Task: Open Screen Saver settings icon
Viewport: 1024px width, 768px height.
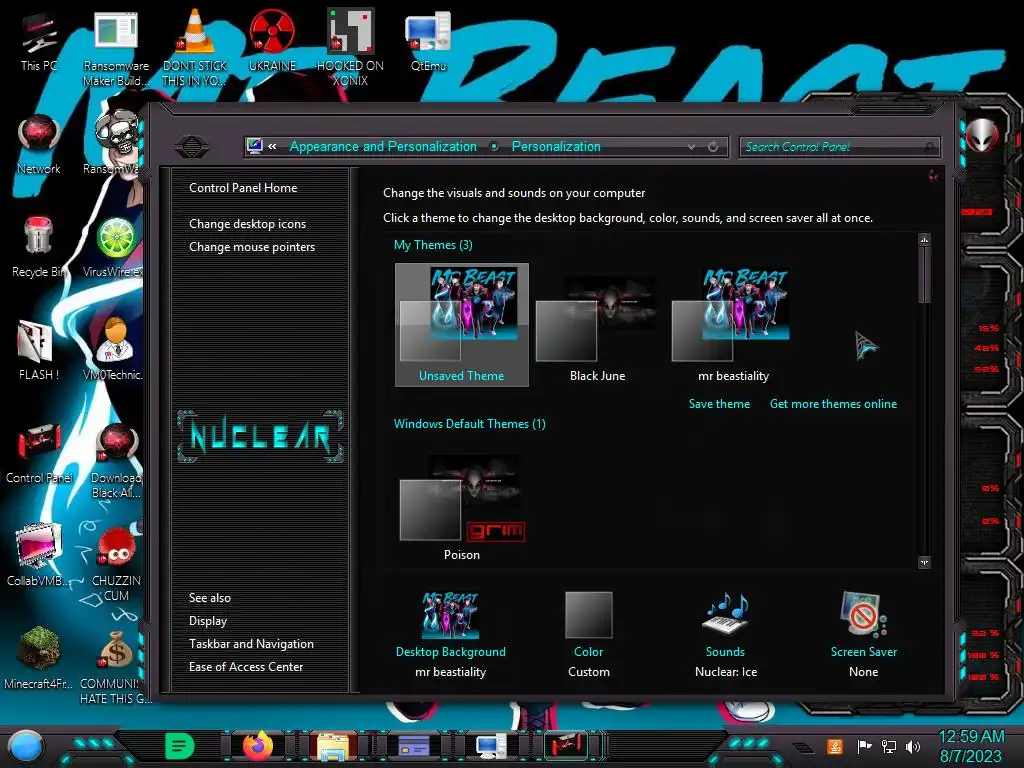Action: point(863,614)
